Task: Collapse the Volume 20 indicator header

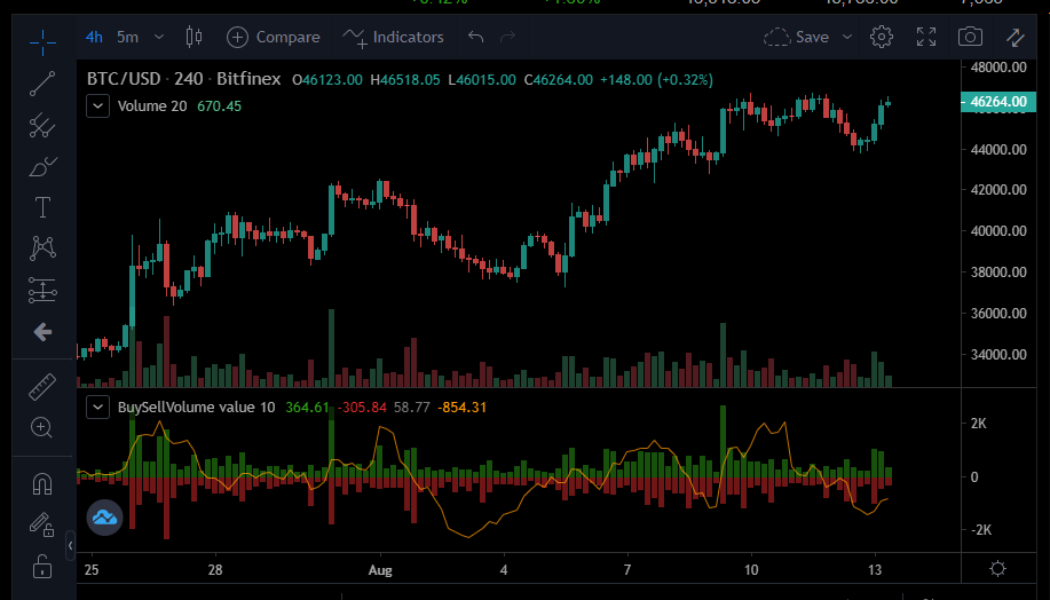Action: (x=97, y=105)
